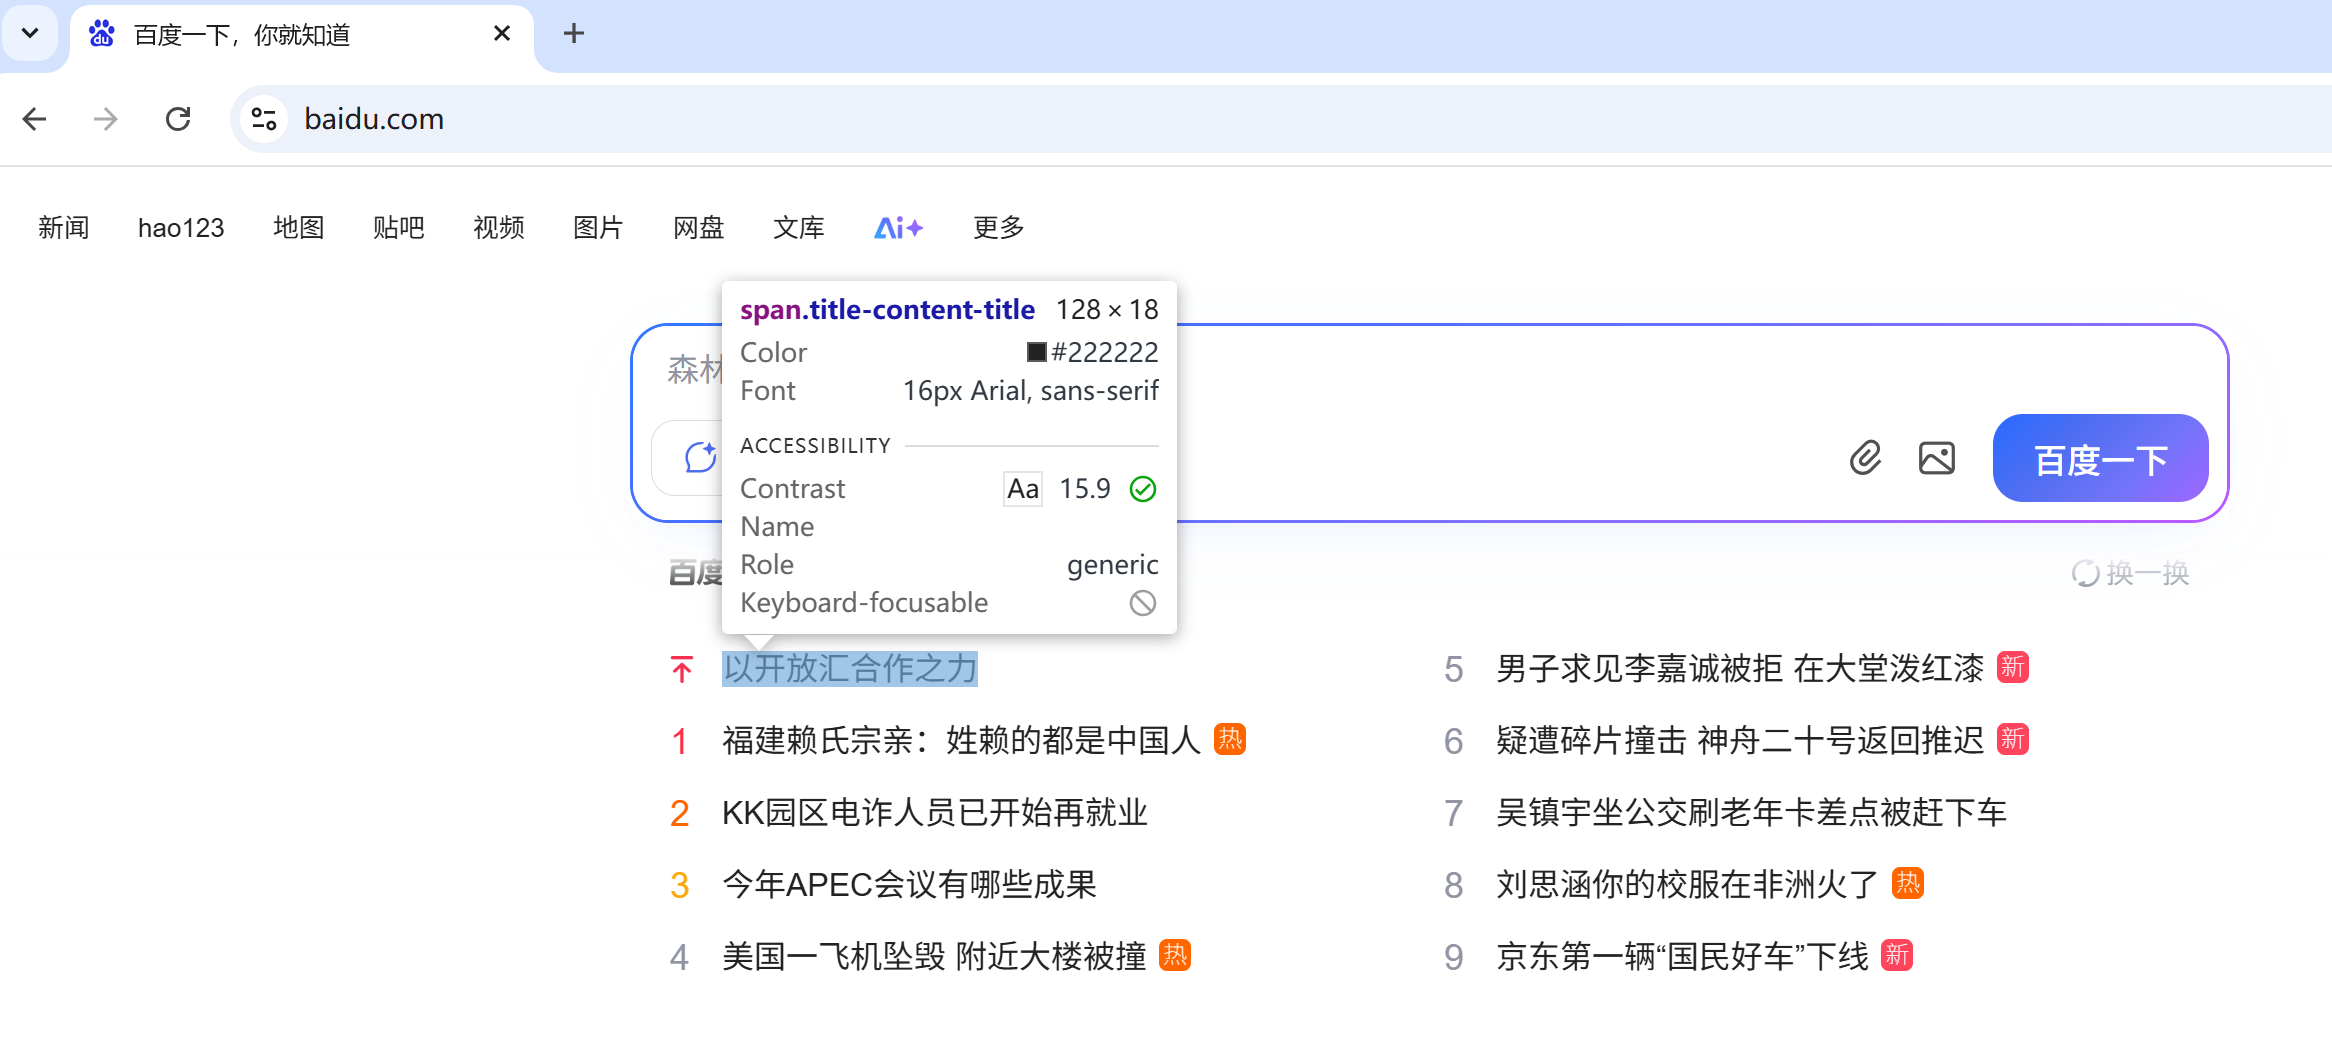Open site information icon beside baidu.com
This screenshot has width=2332, height=1040.
(264, 119)
